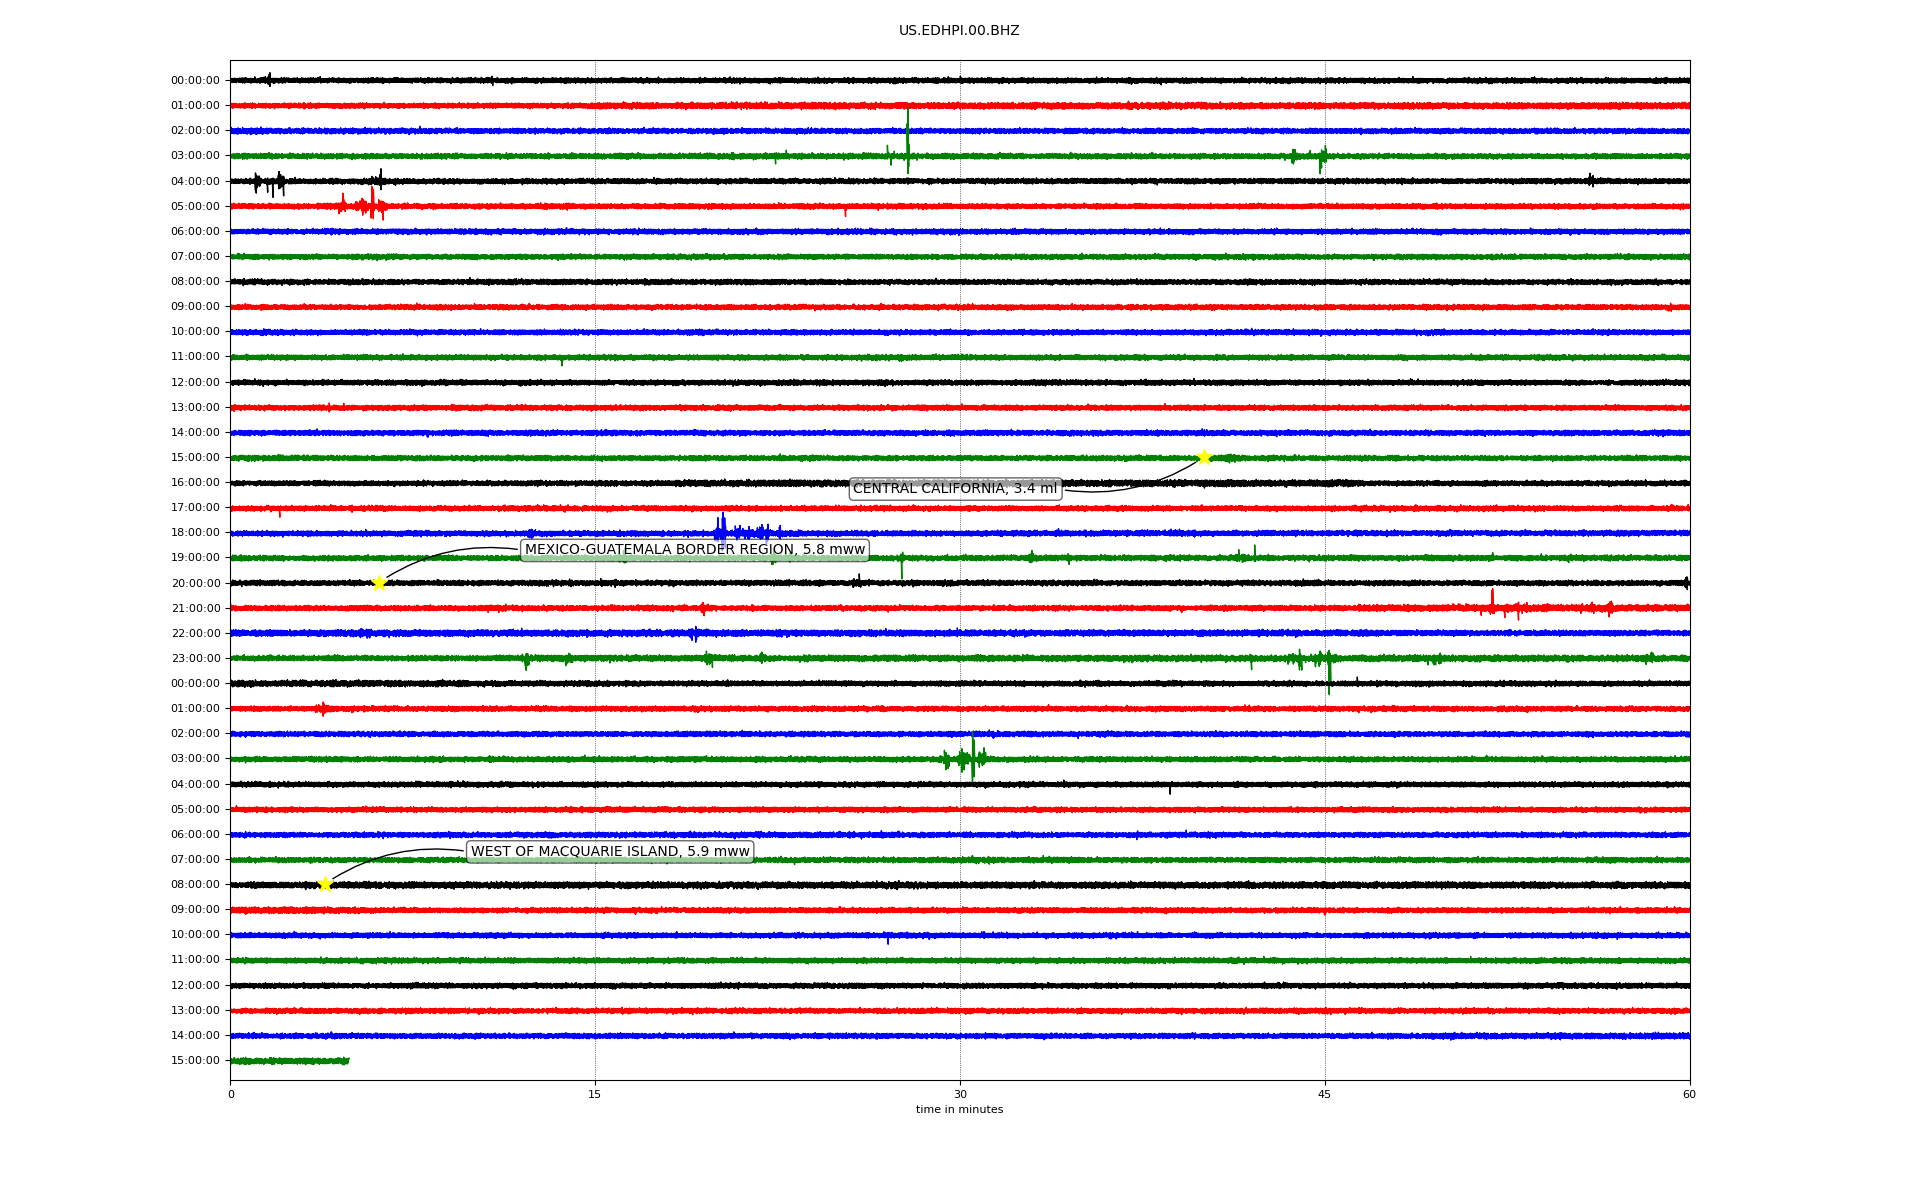Click the CENTRAL CALIFORNIA, 3.4 ml label

pos(954,489)
